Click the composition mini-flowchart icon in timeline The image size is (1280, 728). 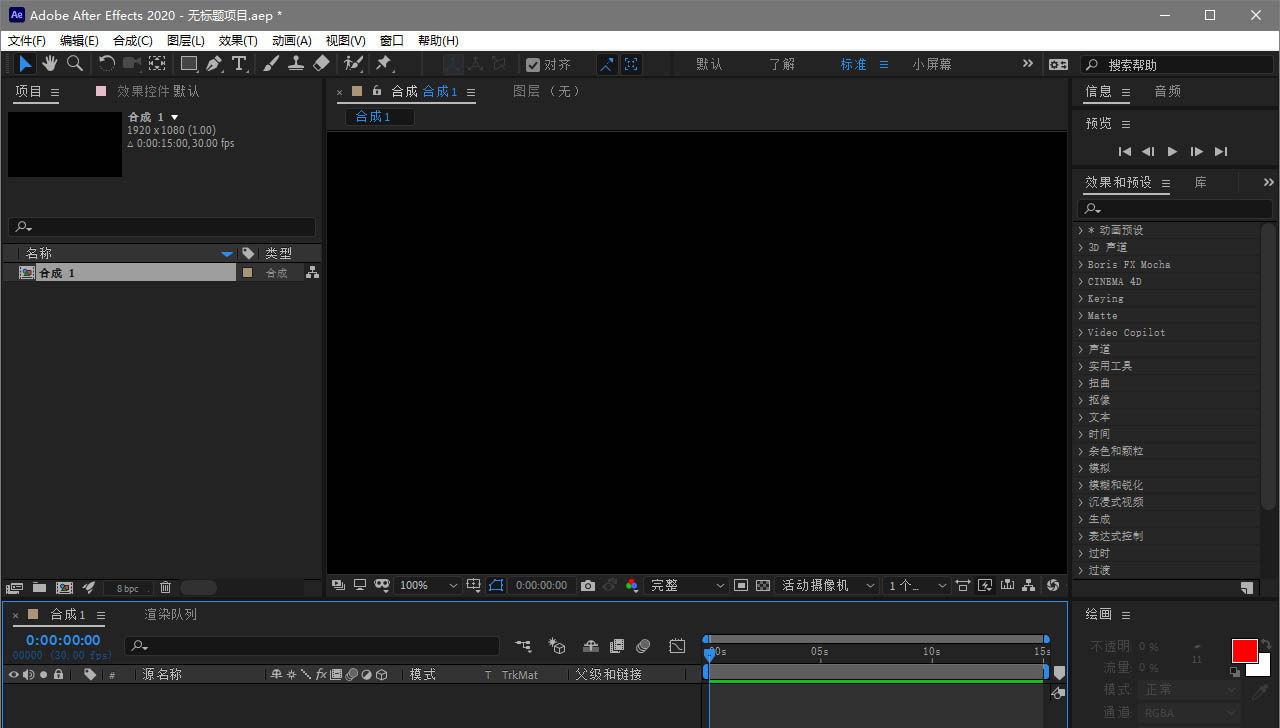[x=523, y=646]
